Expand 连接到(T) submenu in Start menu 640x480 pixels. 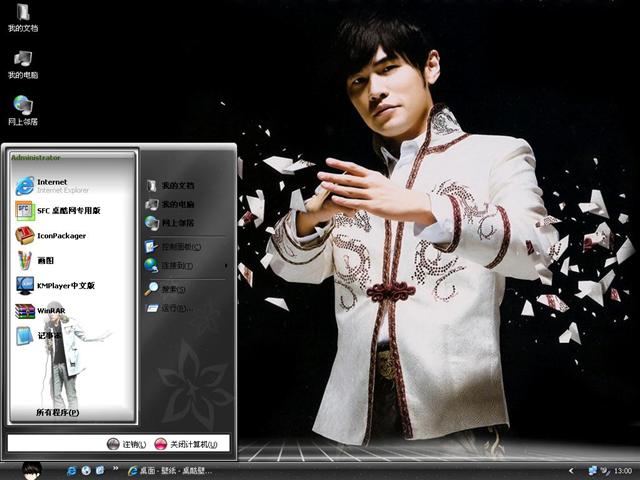tap(177, 266)
